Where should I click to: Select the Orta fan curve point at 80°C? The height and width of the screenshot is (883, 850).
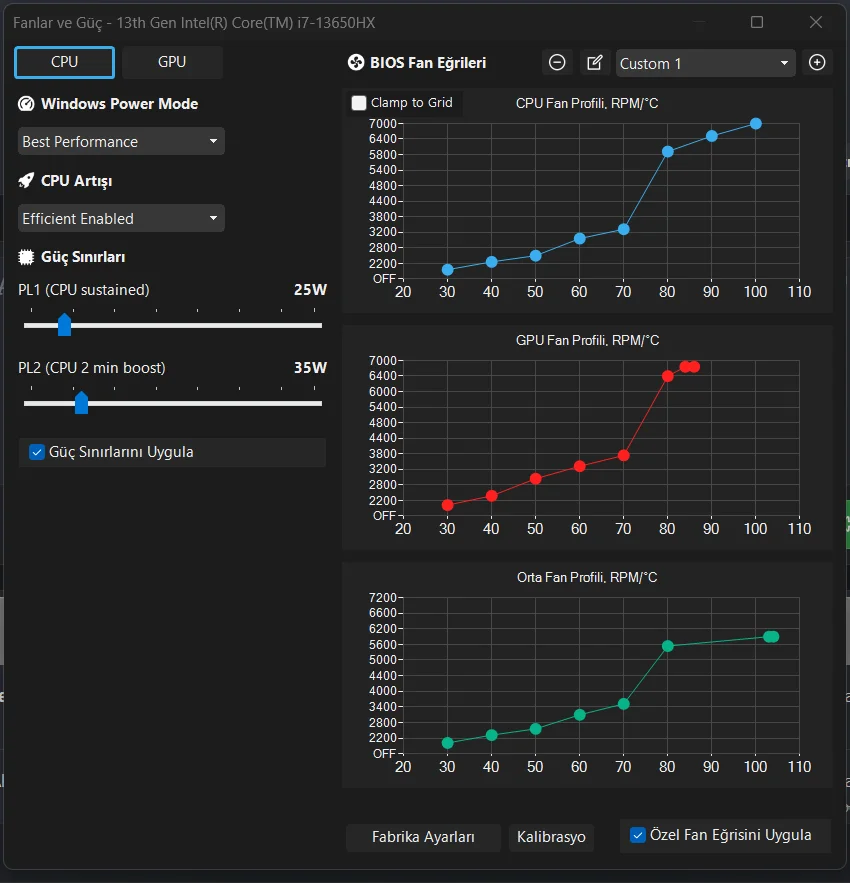667,646
